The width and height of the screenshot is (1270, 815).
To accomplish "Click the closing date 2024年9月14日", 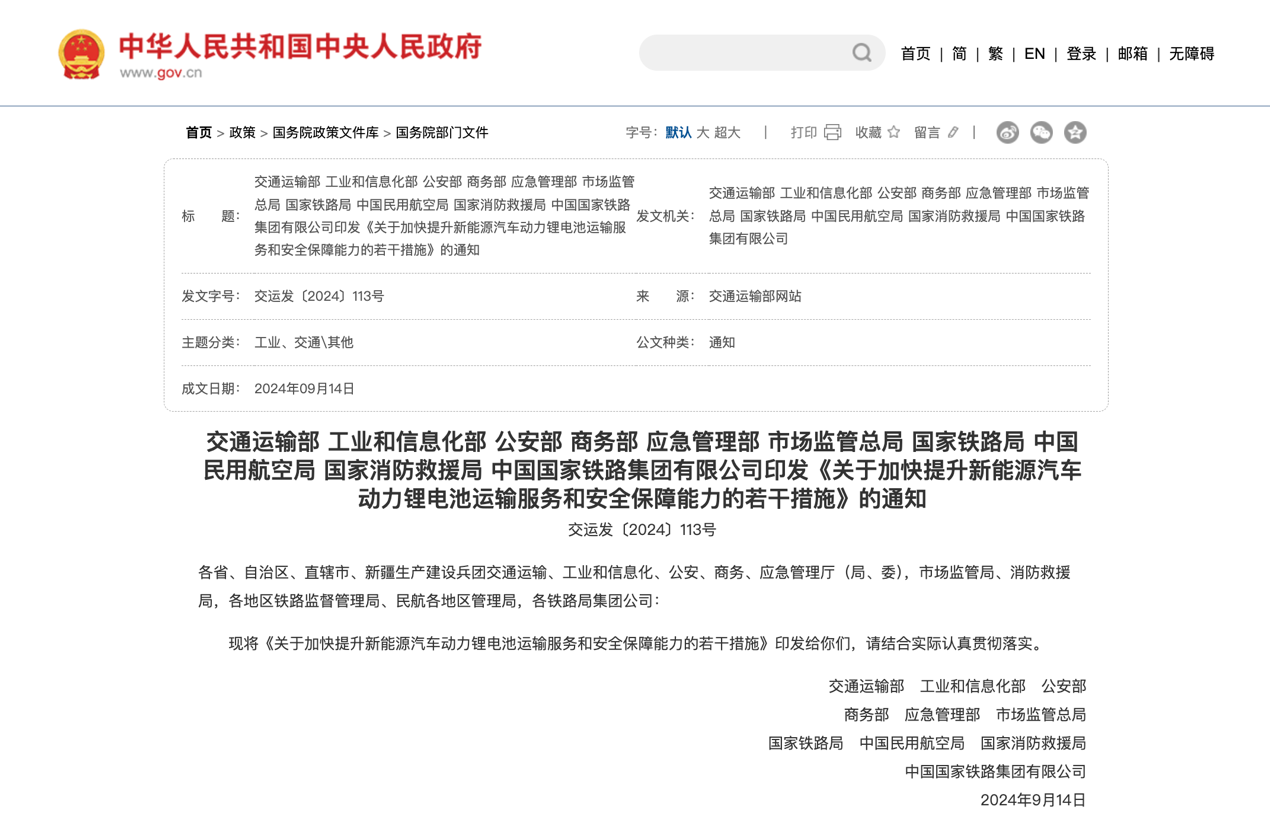I will click(x=1033, y=800).
